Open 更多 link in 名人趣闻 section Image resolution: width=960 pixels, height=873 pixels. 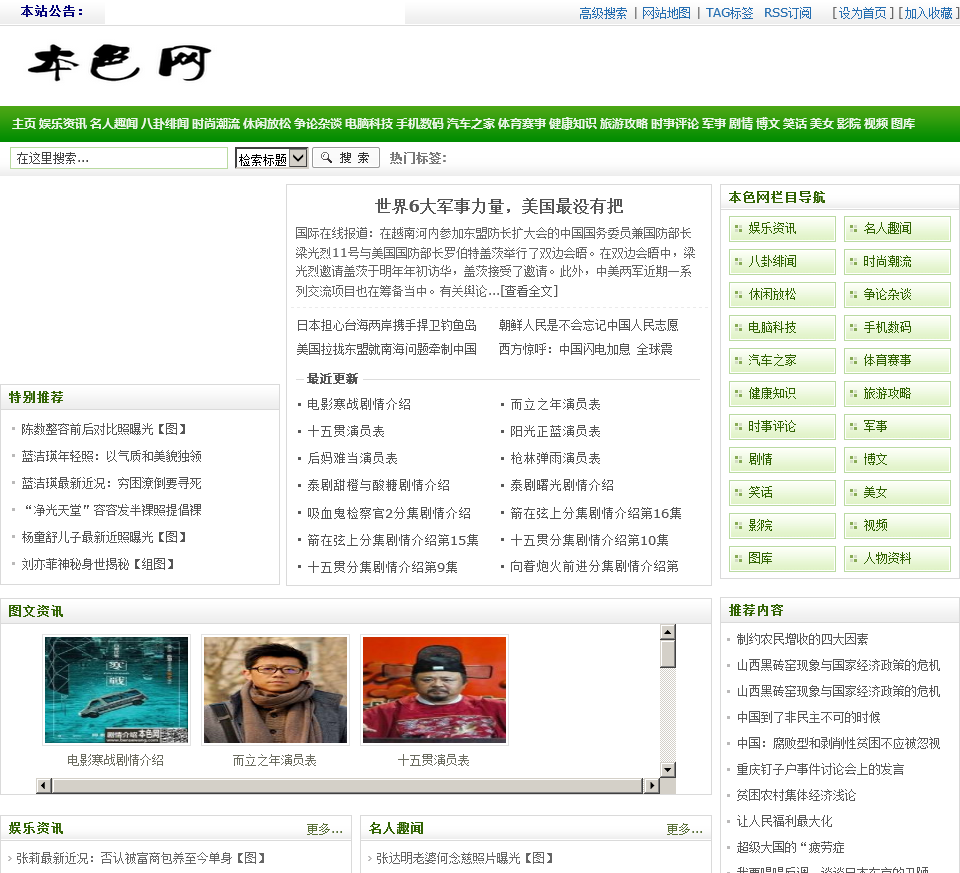(x=684, y=829)
